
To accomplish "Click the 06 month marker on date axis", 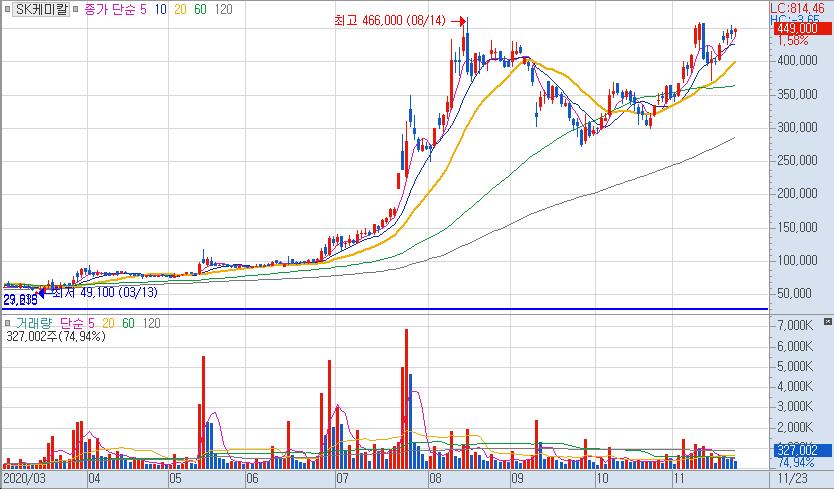I will pyautogui.click(x=252, y=478).
